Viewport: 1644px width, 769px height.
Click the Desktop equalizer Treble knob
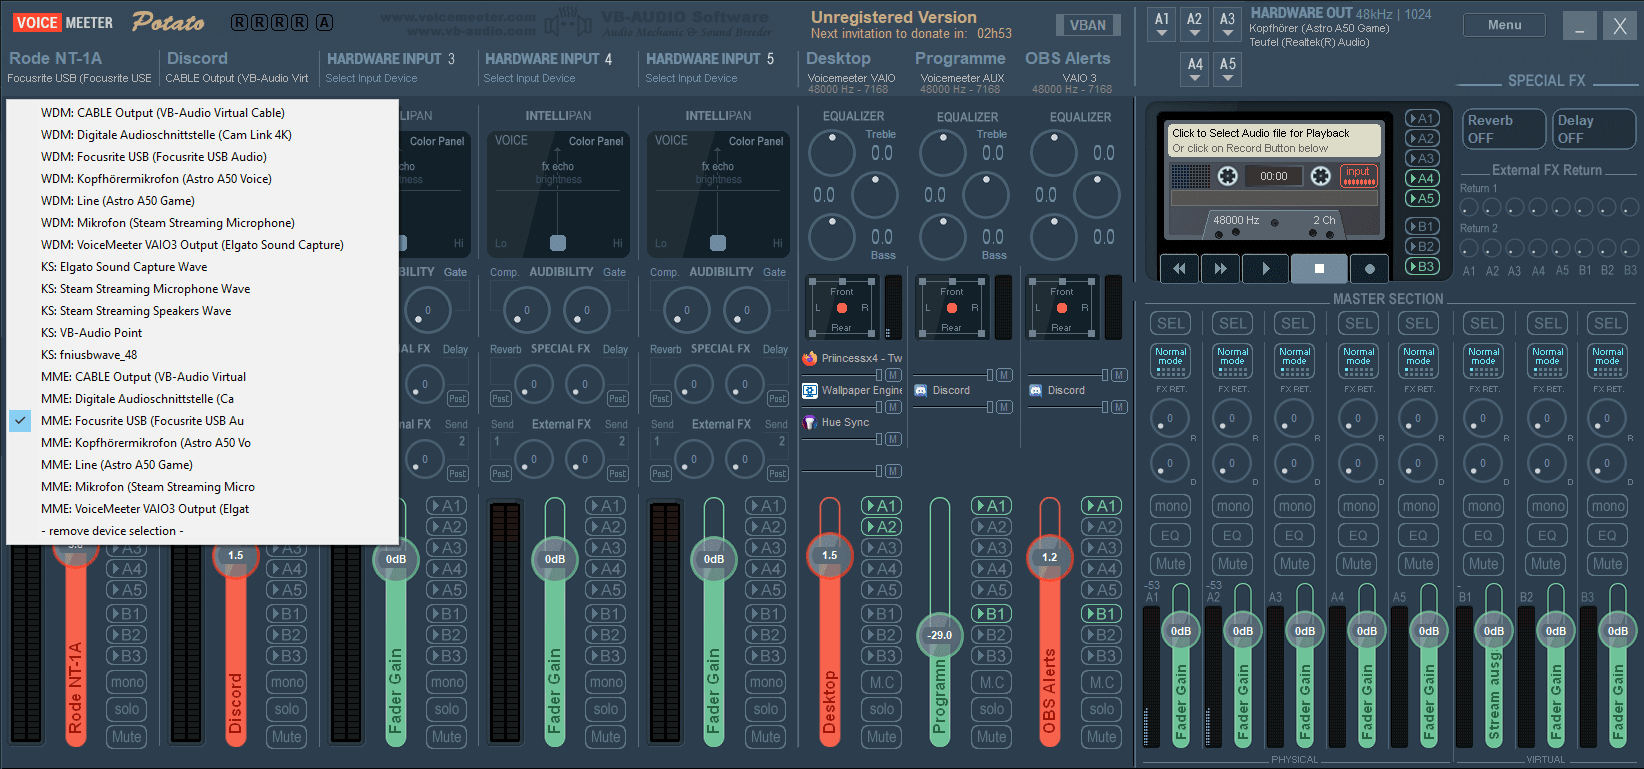tap(832, 153)
